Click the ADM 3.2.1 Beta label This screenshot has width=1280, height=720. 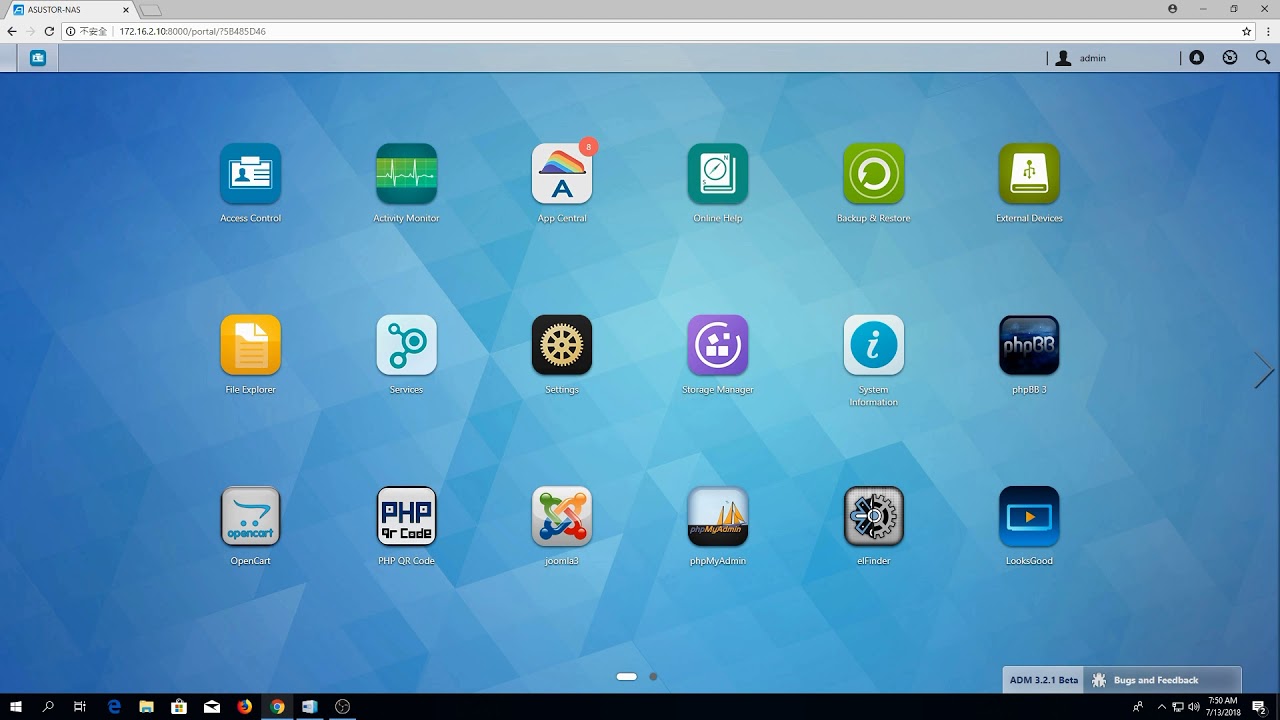pos(1044,680)
